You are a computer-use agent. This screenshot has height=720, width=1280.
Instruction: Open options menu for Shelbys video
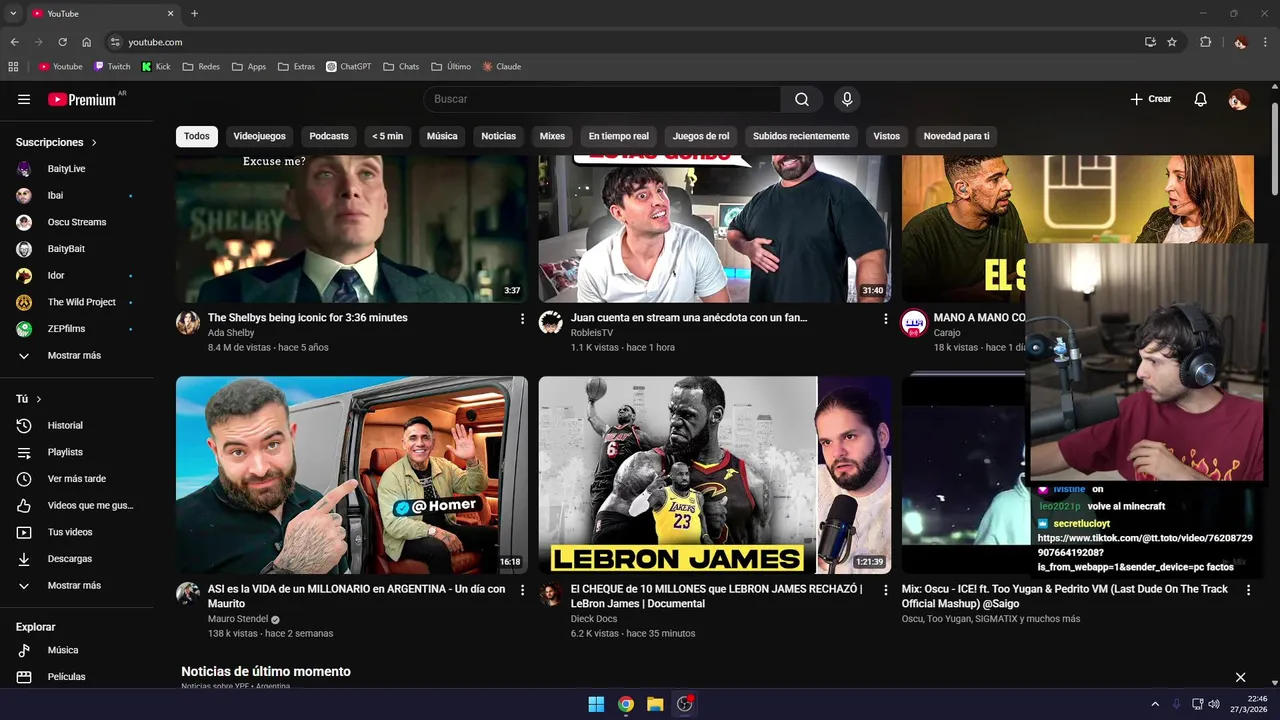pos(522,319)
